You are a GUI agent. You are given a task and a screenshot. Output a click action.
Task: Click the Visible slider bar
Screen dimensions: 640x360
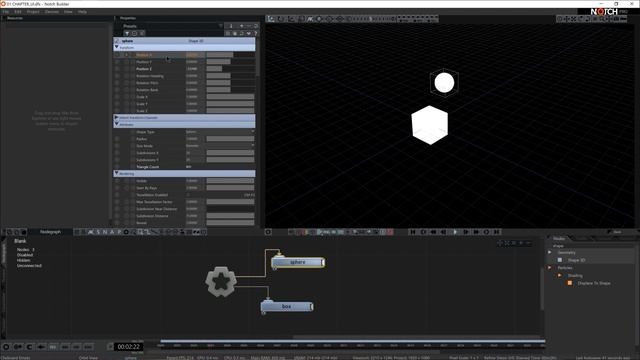tap(230, 181)
